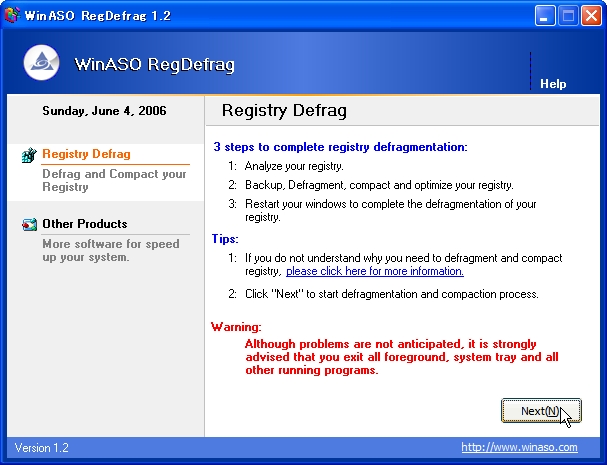The height and width of the screenshot is (465, 607).
Task: Click step 1 'Analyze your registry.'
Action: 294,166
